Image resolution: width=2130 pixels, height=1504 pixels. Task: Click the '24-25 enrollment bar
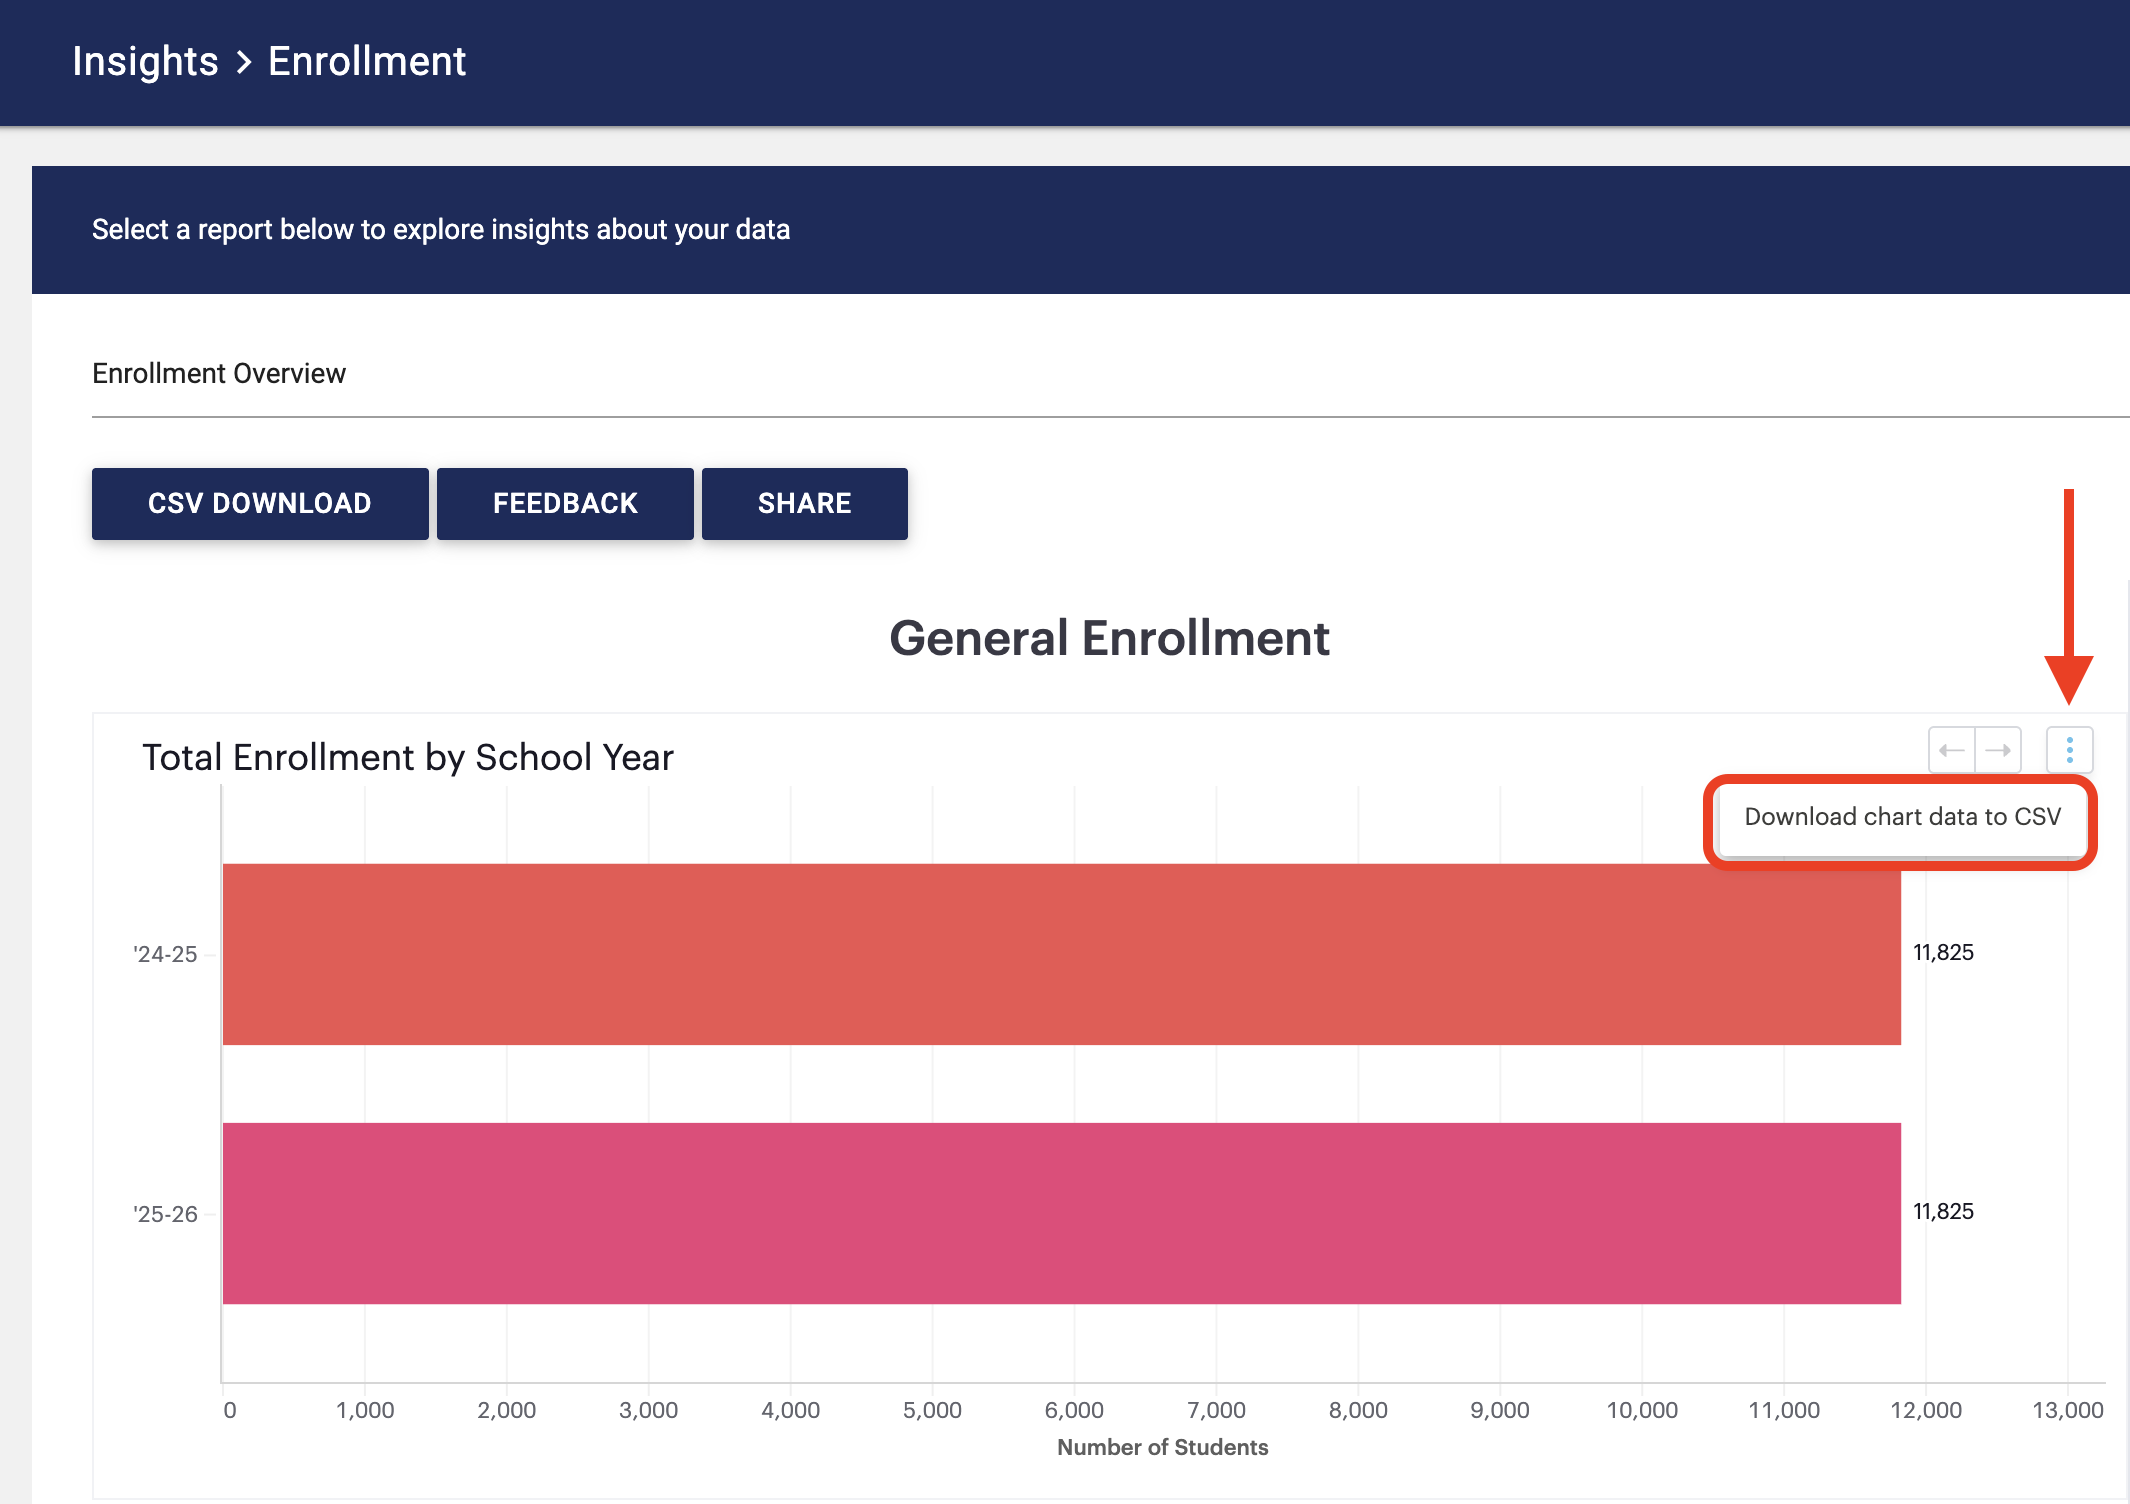pyautogui.click(x=1060, y=954)
